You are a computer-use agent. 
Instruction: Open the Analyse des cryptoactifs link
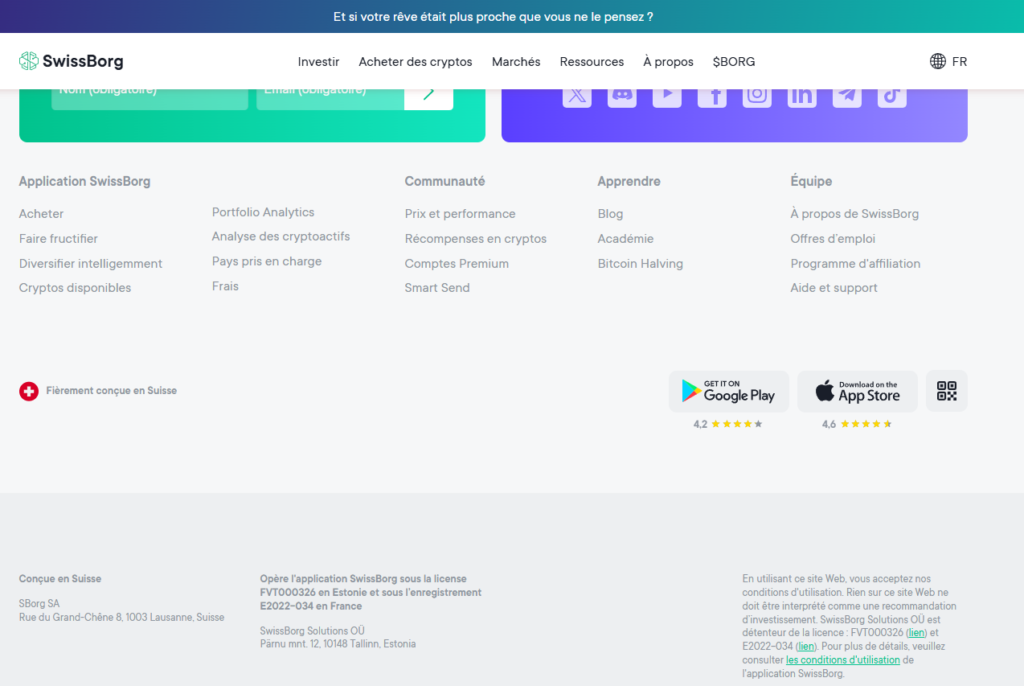point(281,237)
